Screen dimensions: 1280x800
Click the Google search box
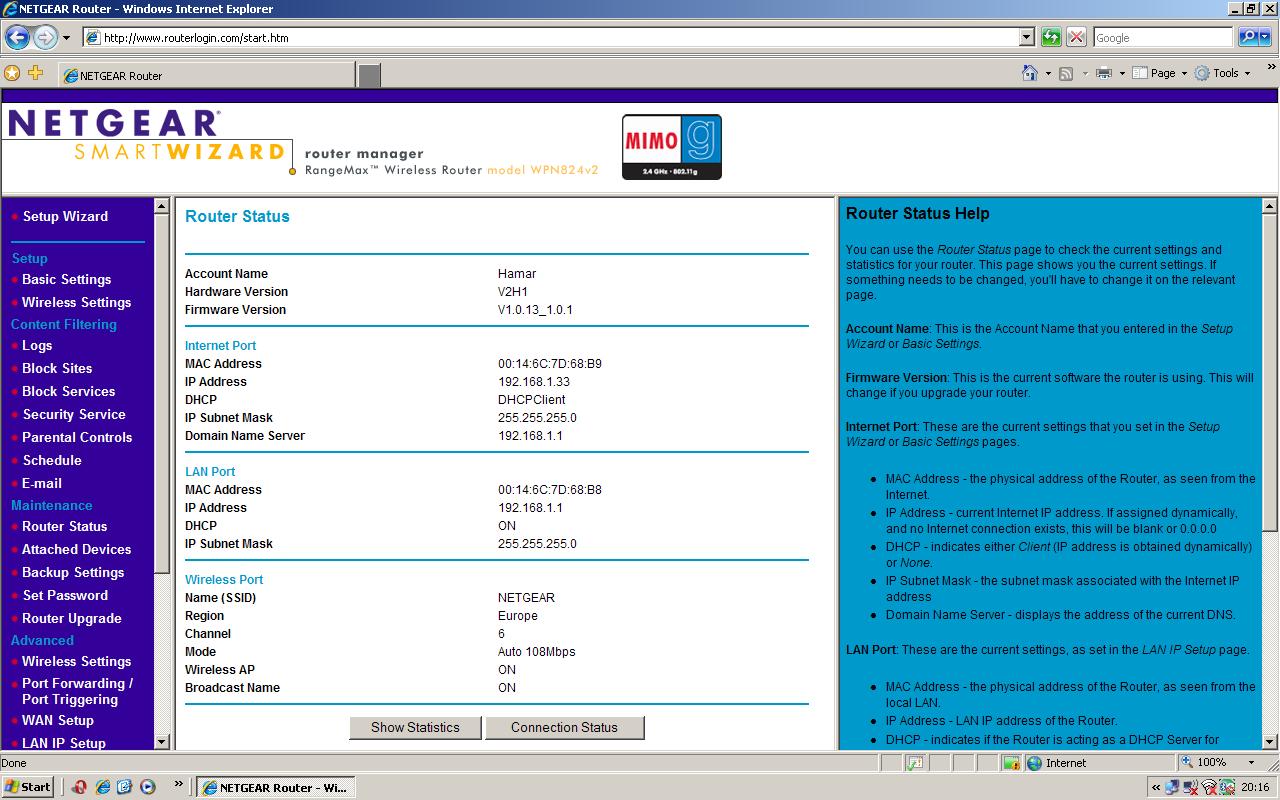click(x=1163, y=38)
